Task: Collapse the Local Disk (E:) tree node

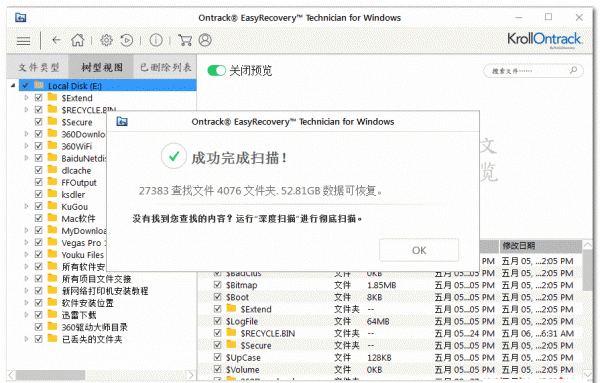Action: 13,85
